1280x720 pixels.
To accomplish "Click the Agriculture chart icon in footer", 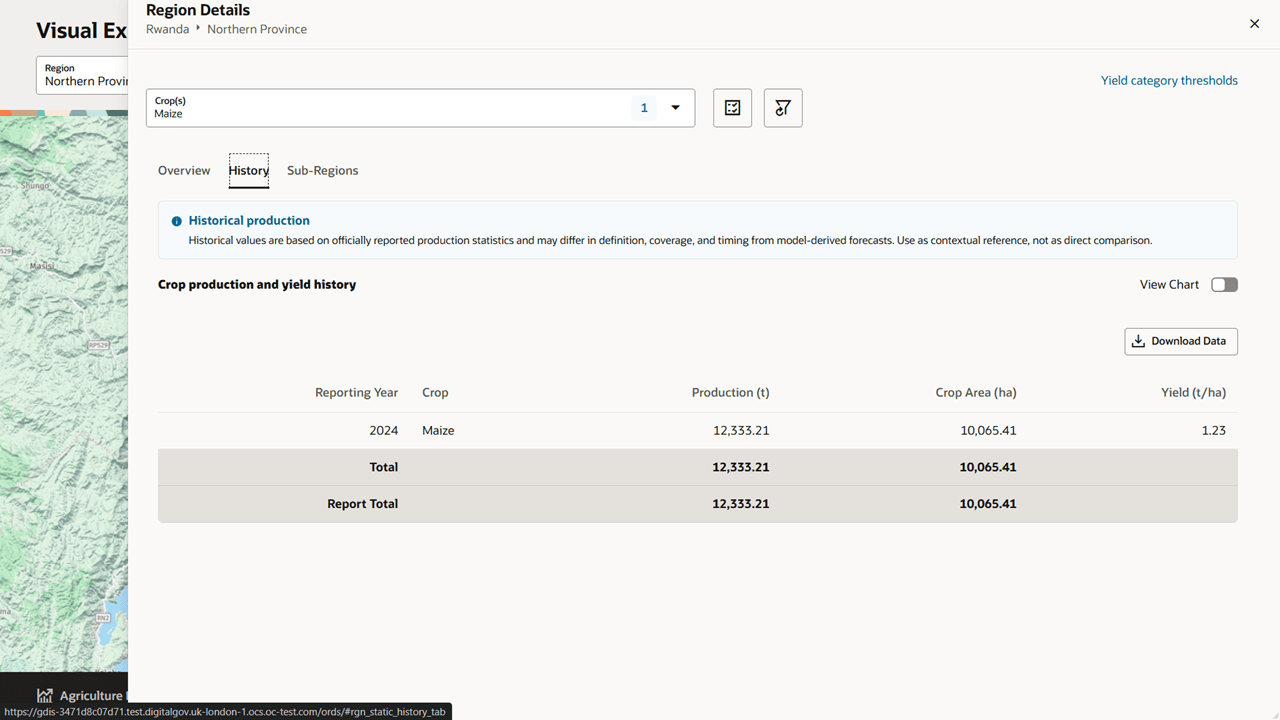I will coord(45,695).
